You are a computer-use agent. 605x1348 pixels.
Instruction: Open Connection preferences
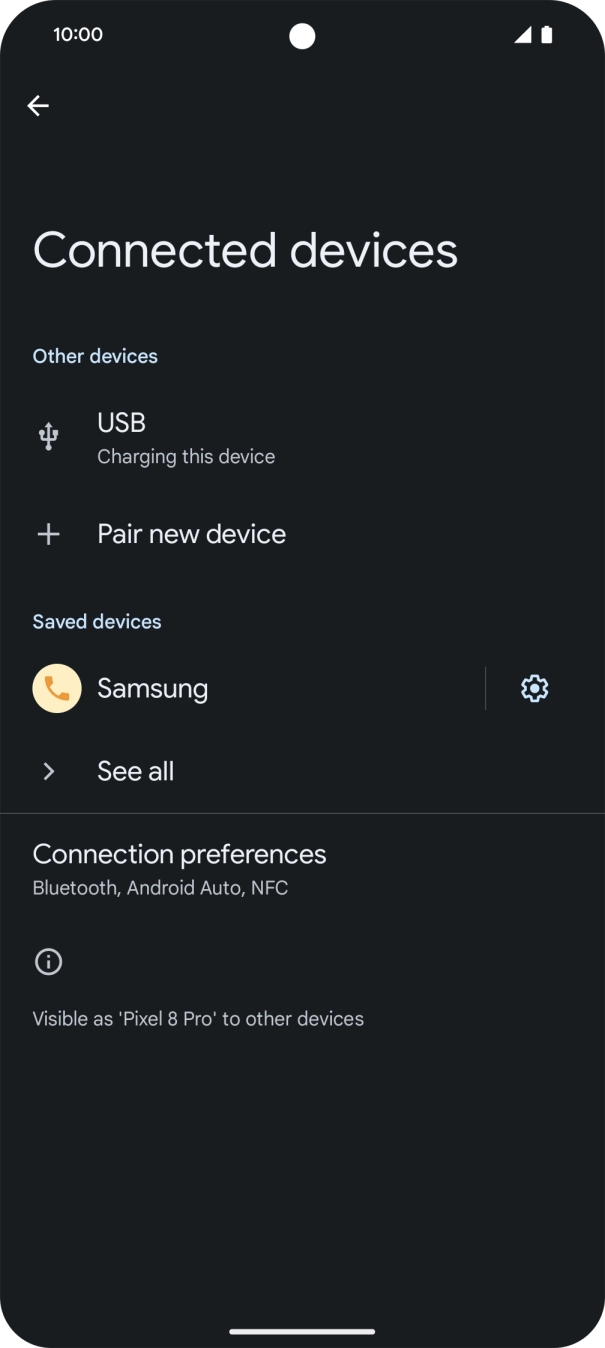click(x=180, y=868)
